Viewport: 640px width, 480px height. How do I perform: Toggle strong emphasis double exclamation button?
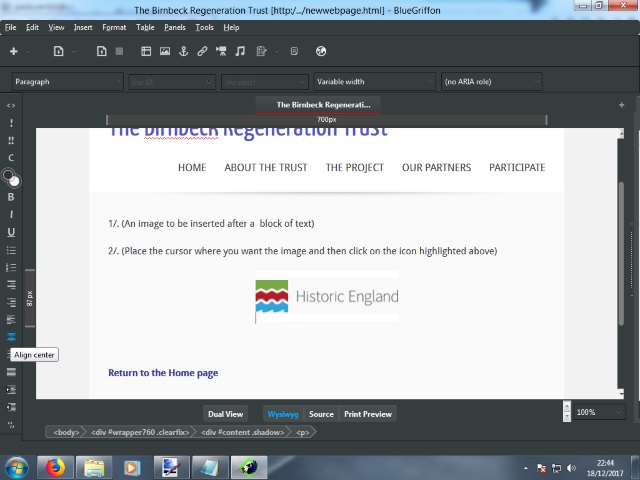pos(11,140)
